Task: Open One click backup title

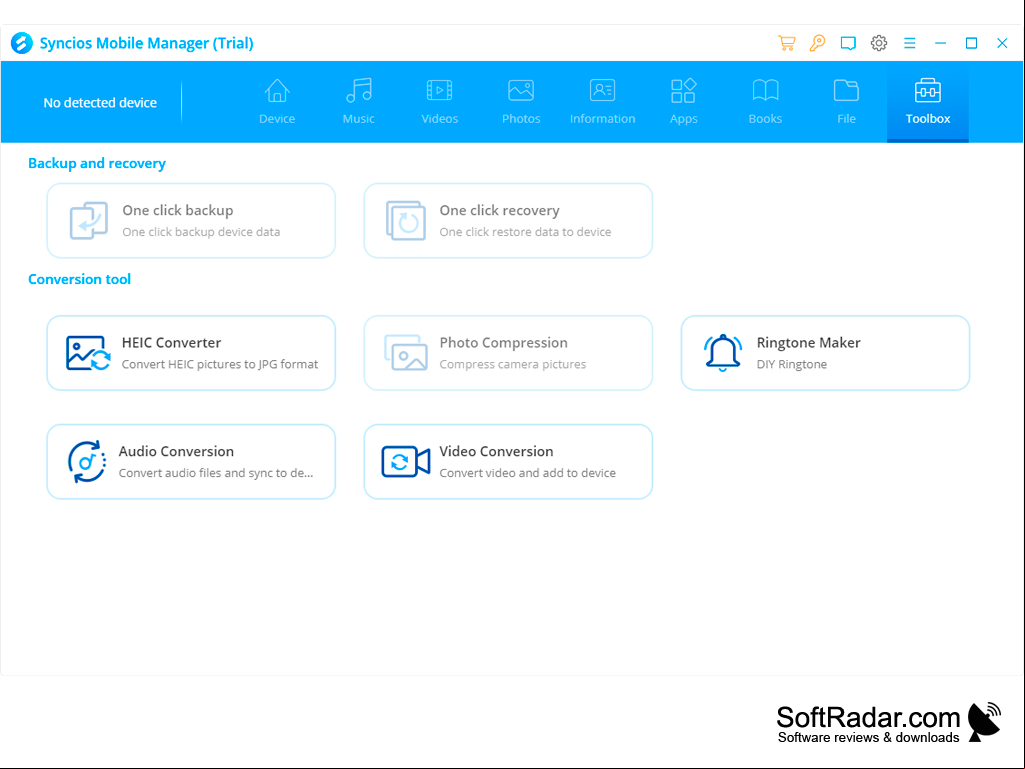Action: click(x=178, y=211)
